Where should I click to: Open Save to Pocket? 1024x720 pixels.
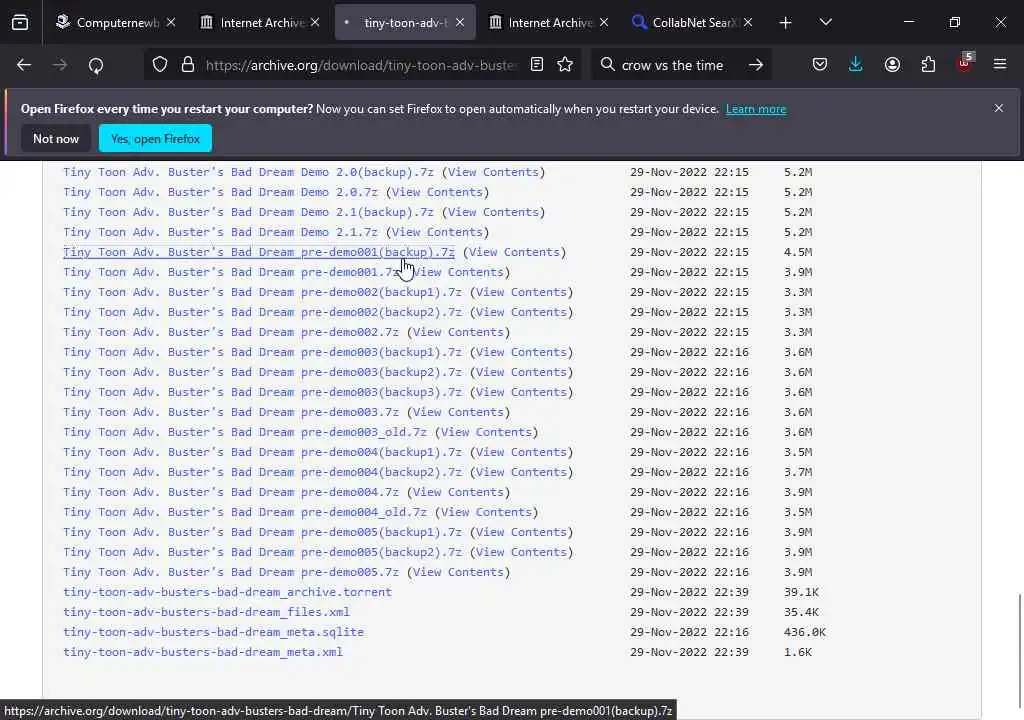820,65
